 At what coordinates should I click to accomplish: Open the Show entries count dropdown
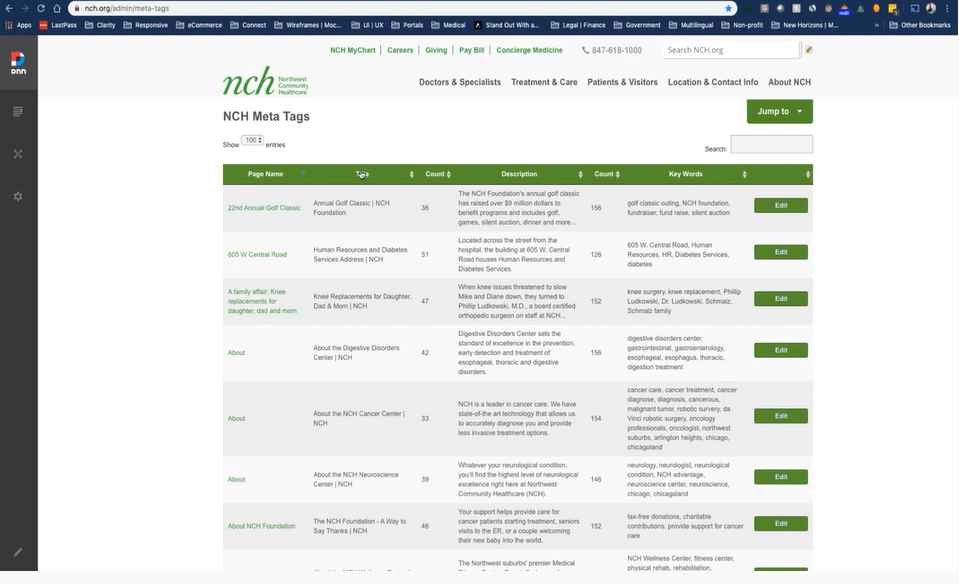[x=252, y=141]
